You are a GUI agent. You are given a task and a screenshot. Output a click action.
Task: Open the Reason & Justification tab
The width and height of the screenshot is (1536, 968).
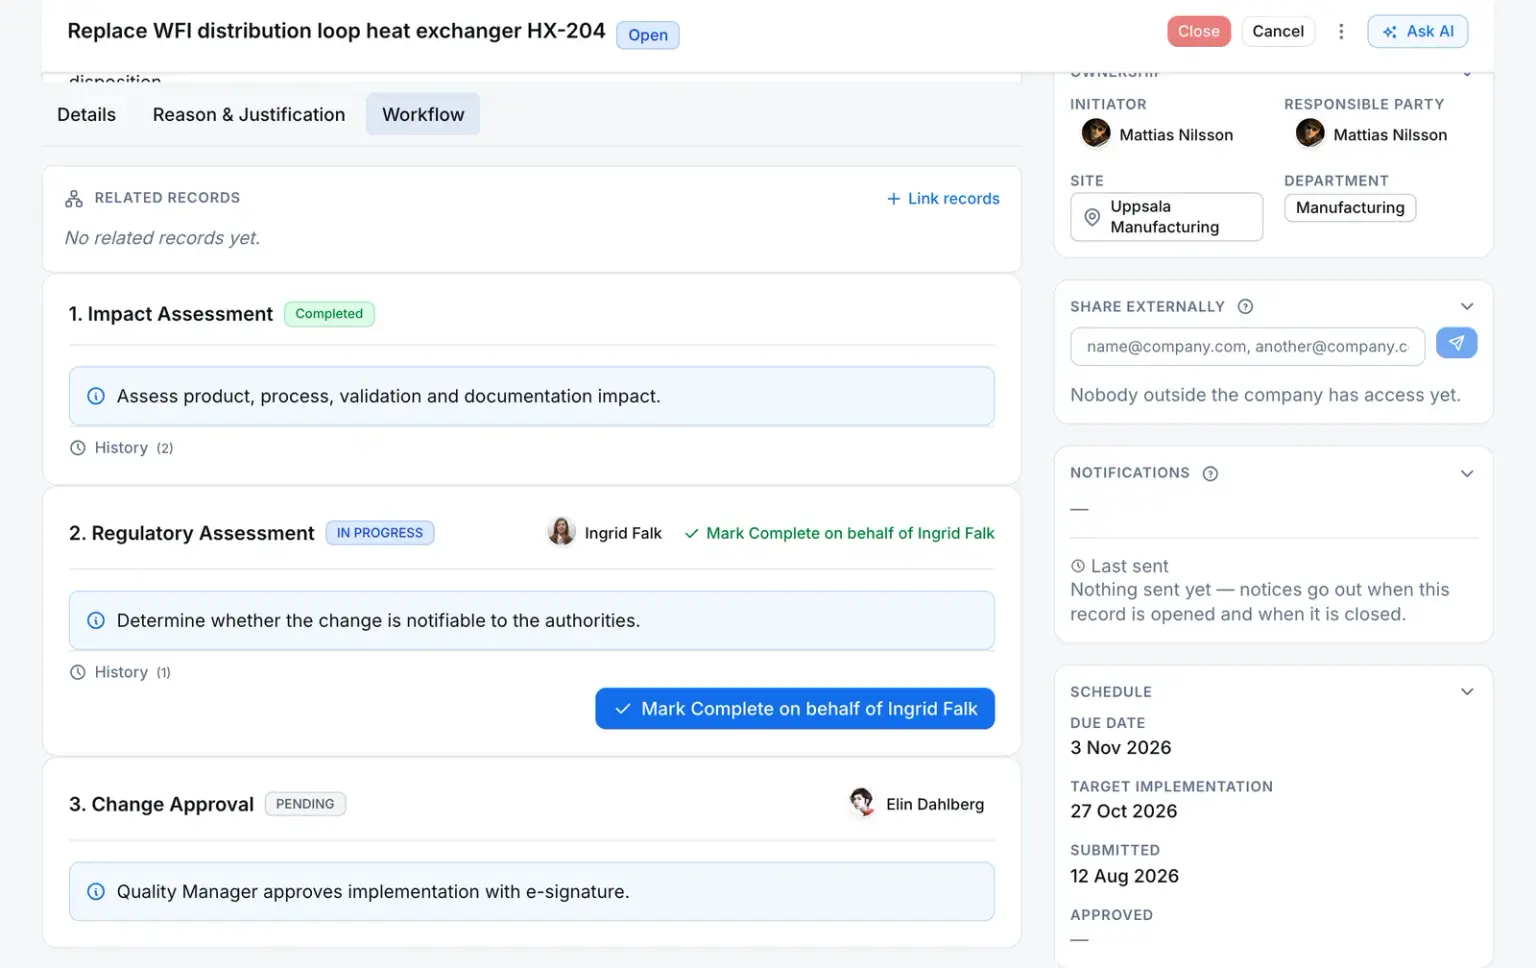[249, 114]
